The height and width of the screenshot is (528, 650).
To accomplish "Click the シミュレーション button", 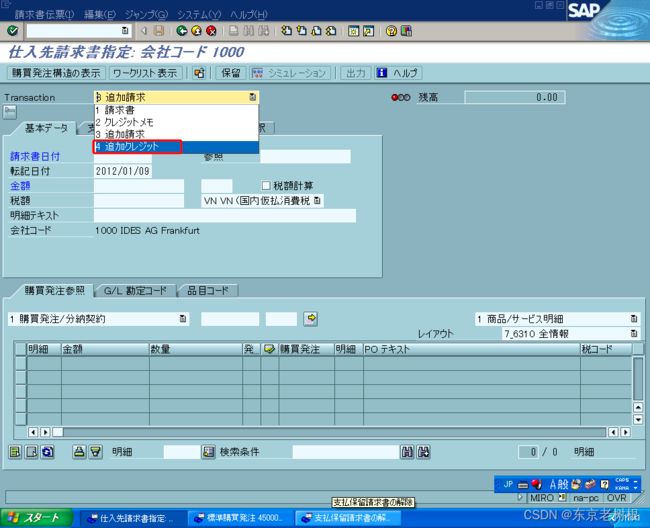I will coord(290,73).
